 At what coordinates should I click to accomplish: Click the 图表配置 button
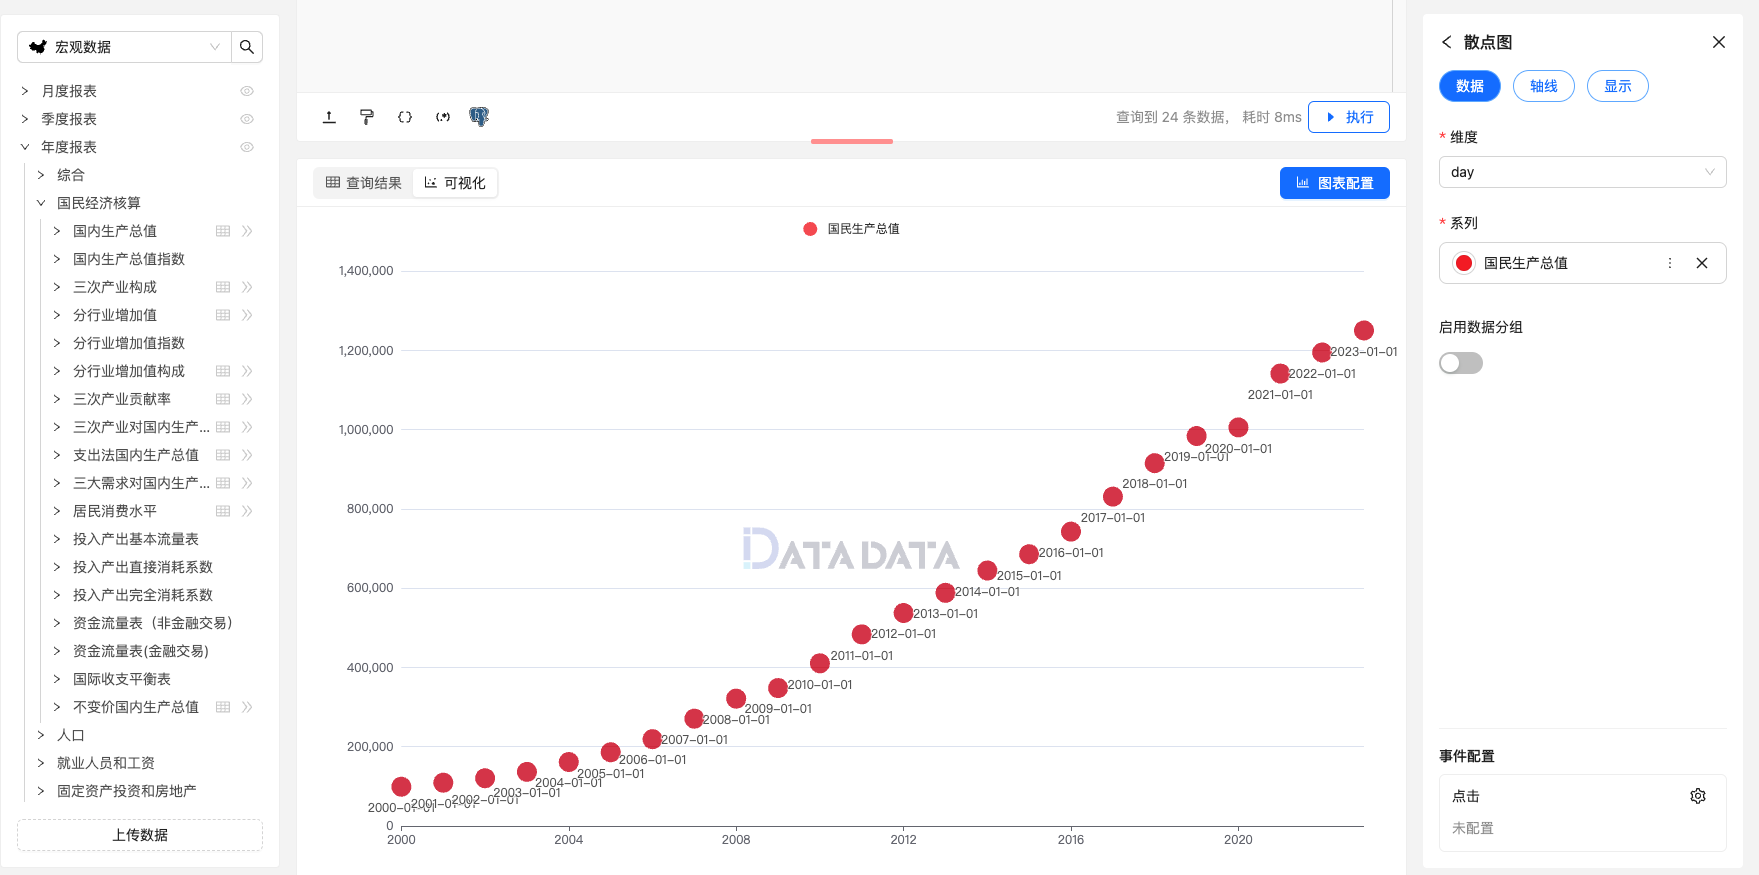(1335, 183)
